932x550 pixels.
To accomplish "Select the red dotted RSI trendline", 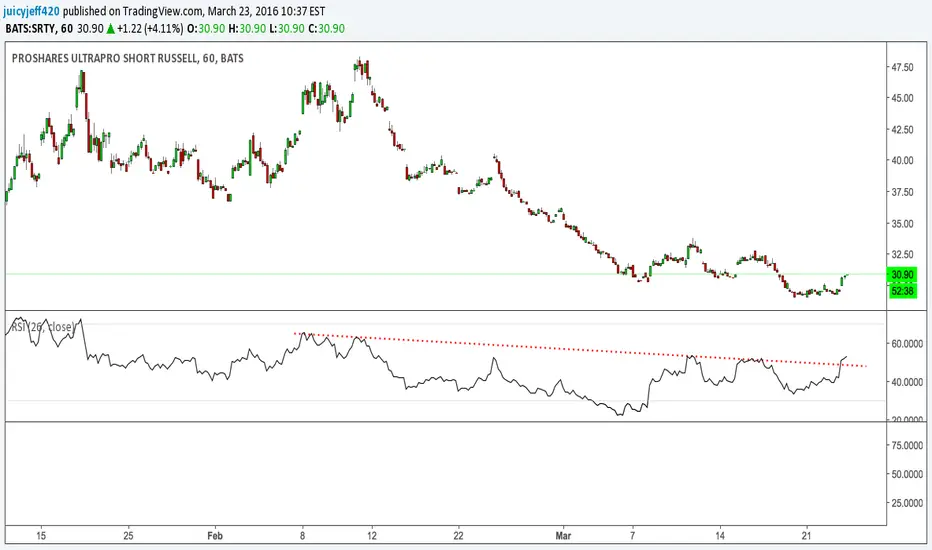I will [581, 350].
